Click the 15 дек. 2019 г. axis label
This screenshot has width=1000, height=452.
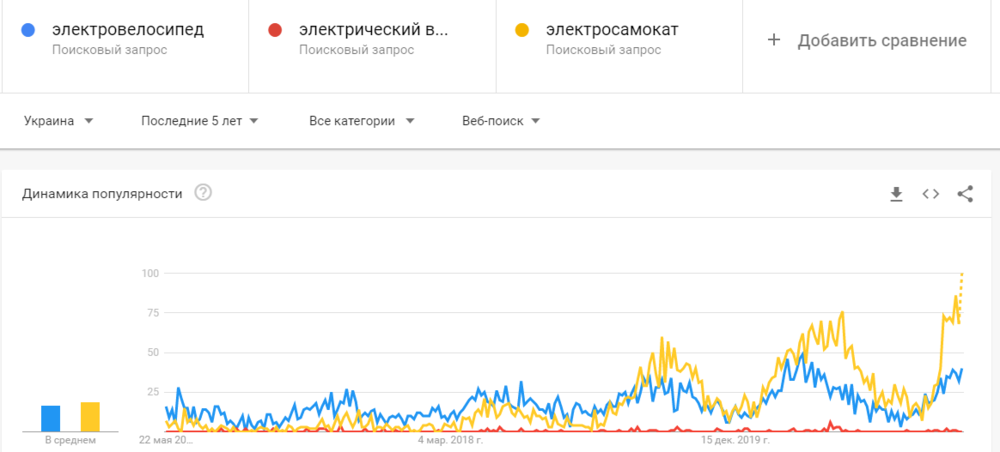pyautogui.click(x=735, y=439)
